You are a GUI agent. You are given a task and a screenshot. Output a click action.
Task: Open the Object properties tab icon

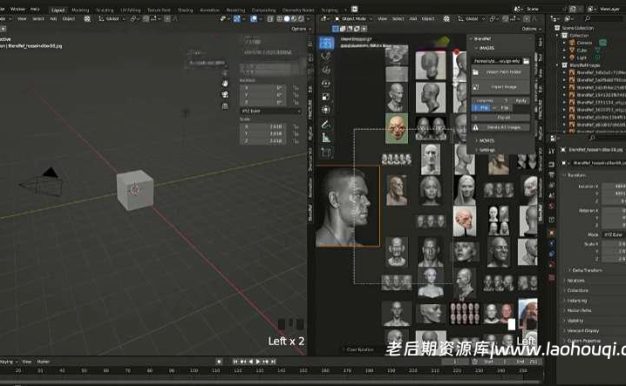point(551,233)
